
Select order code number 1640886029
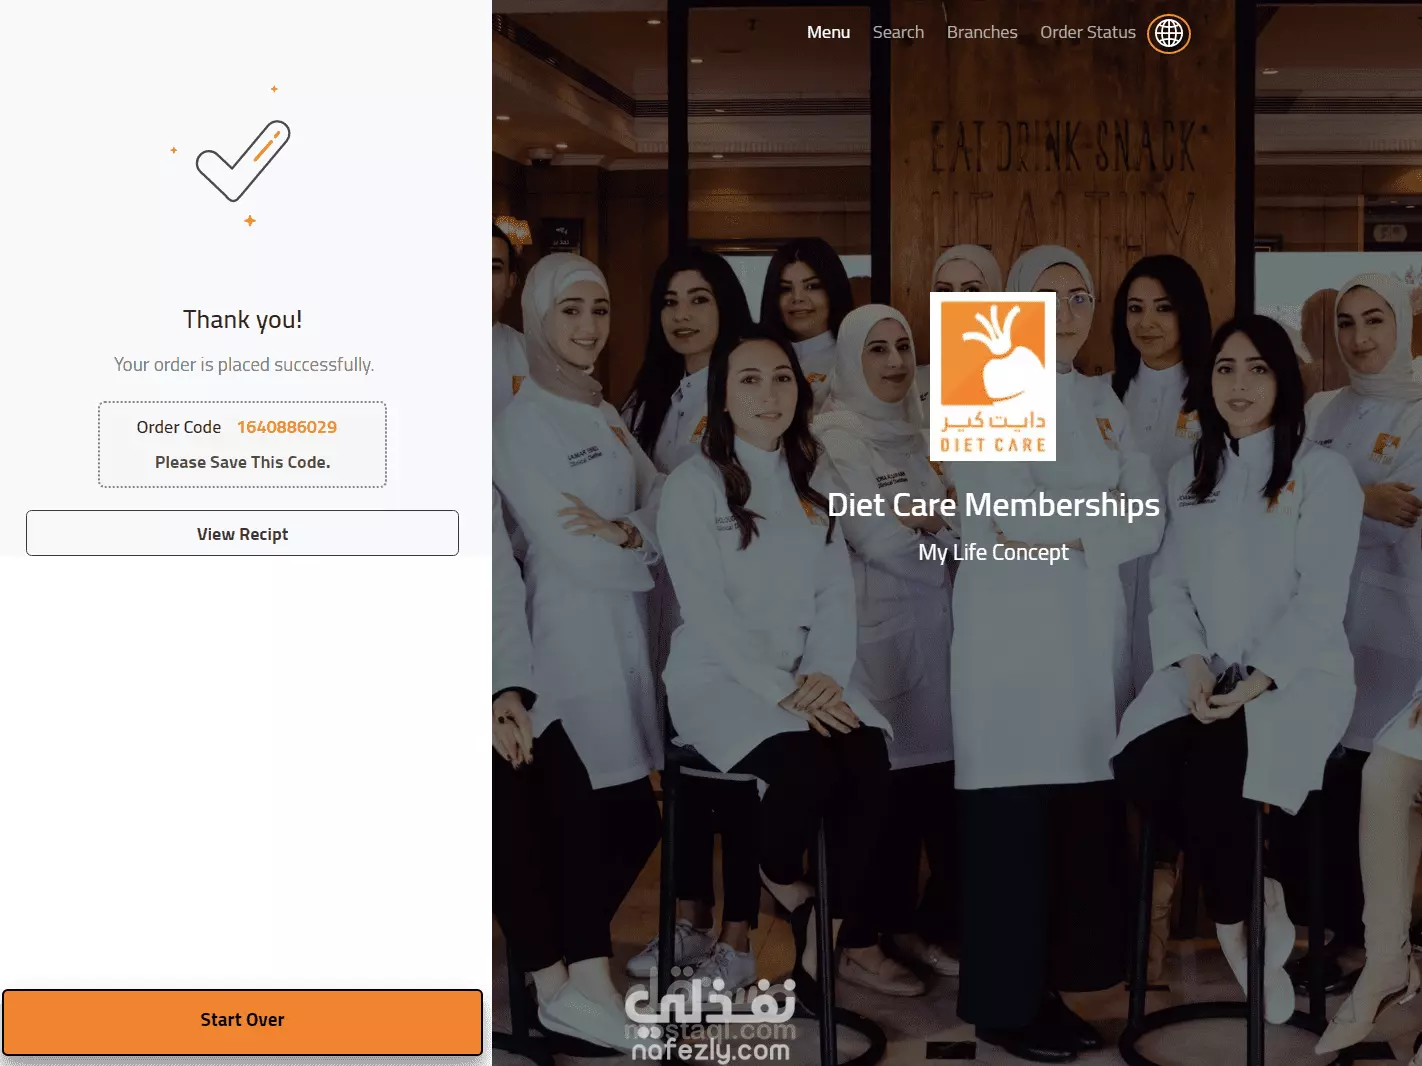point(287,427)
